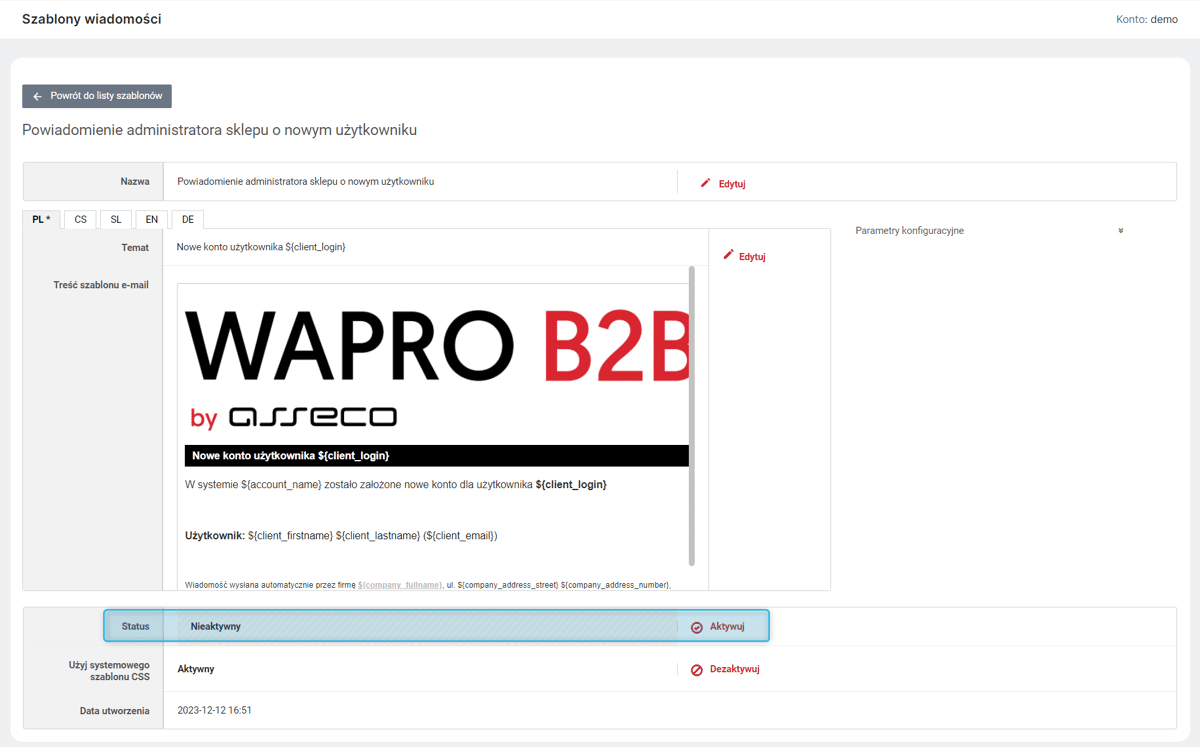Click the WAPRO B2B logo in preview

[438, 345]
